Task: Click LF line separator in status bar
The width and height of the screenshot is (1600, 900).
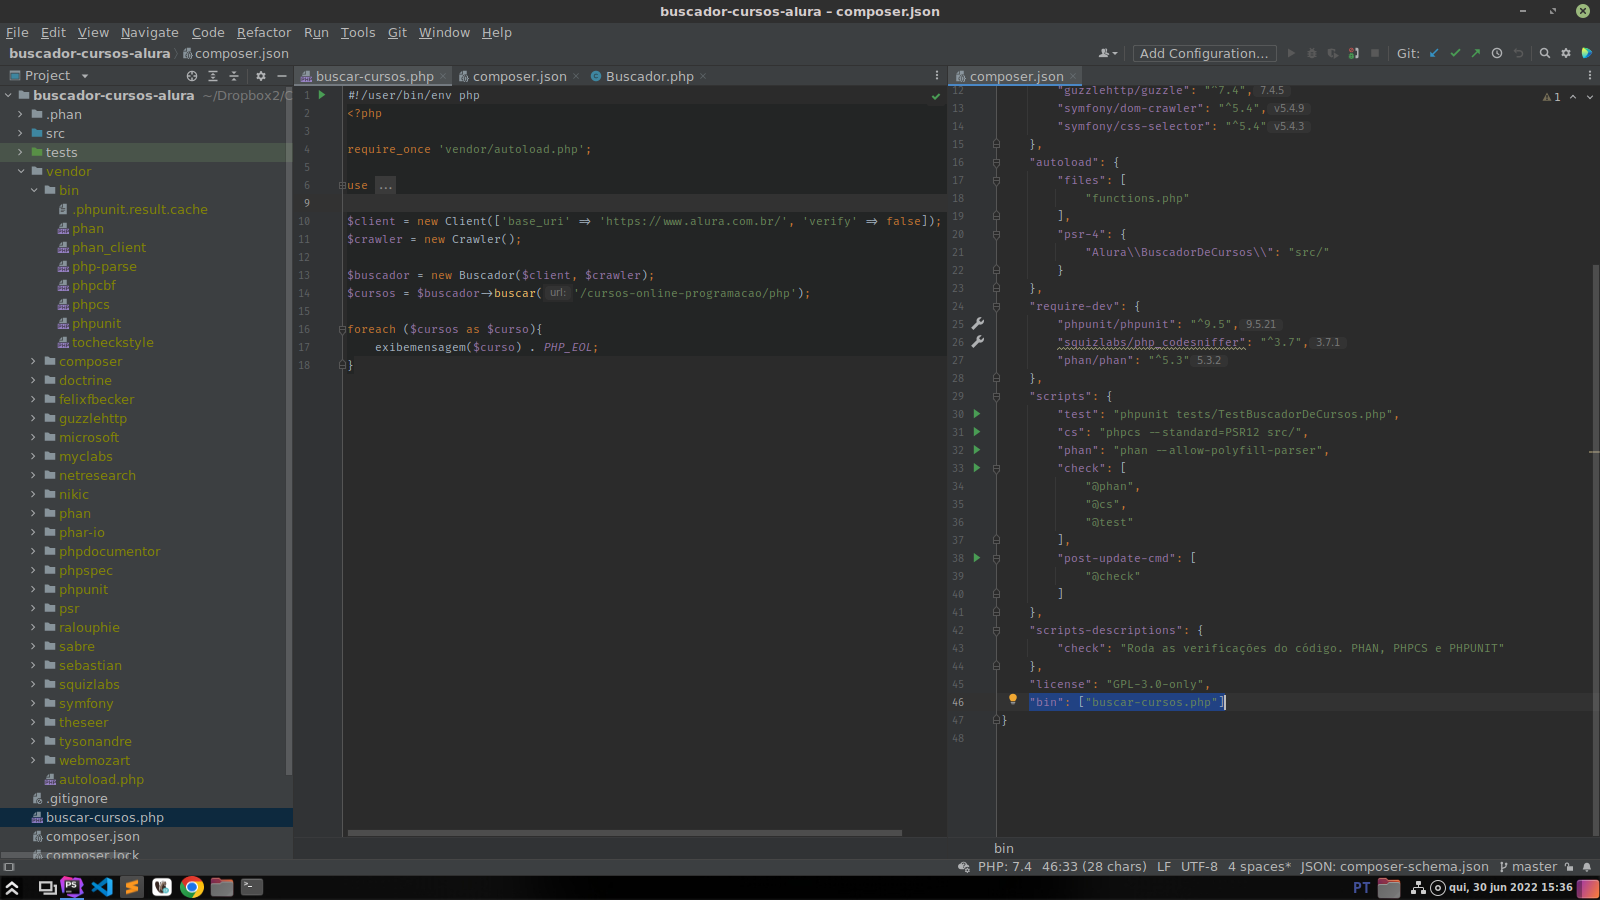Action: [1164, 867]
